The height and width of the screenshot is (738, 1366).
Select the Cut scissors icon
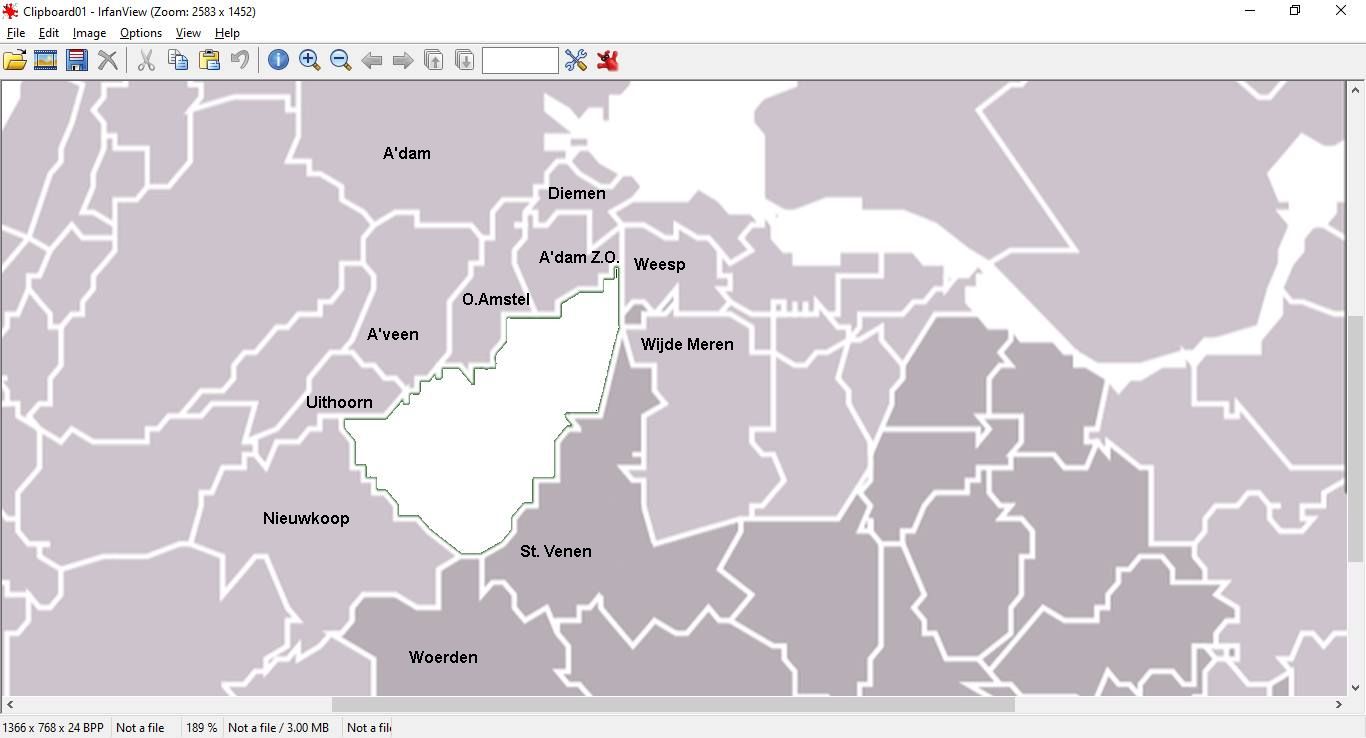coord(146,60)
